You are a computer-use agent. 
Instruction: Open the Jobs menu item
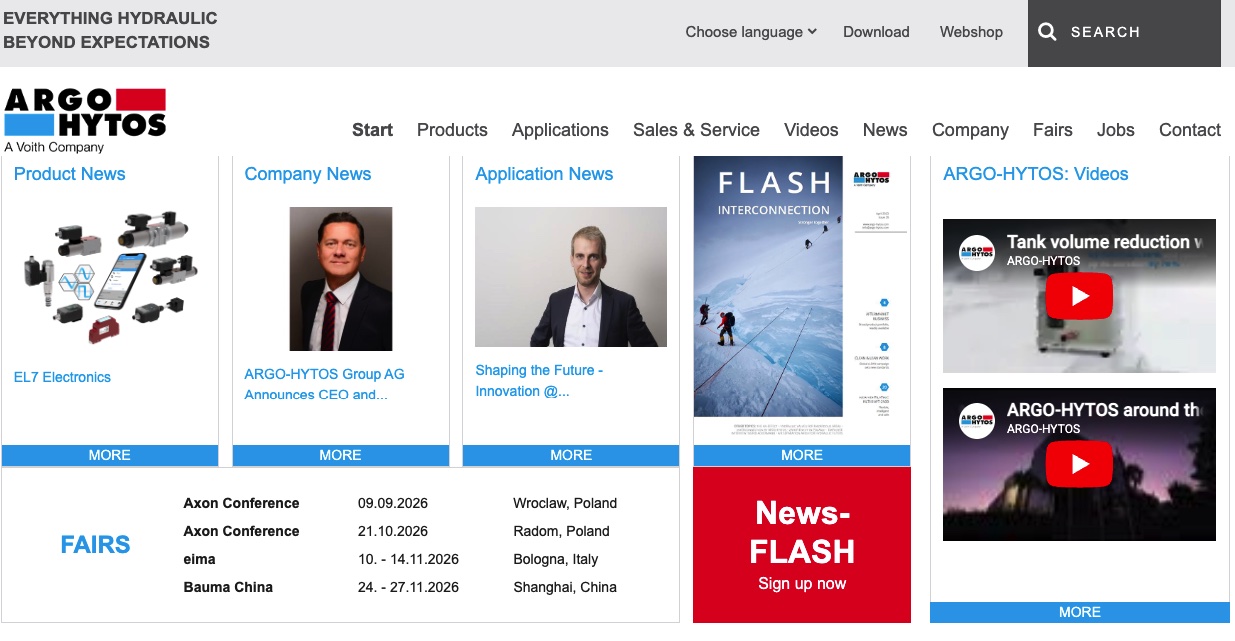[1115, 130]
